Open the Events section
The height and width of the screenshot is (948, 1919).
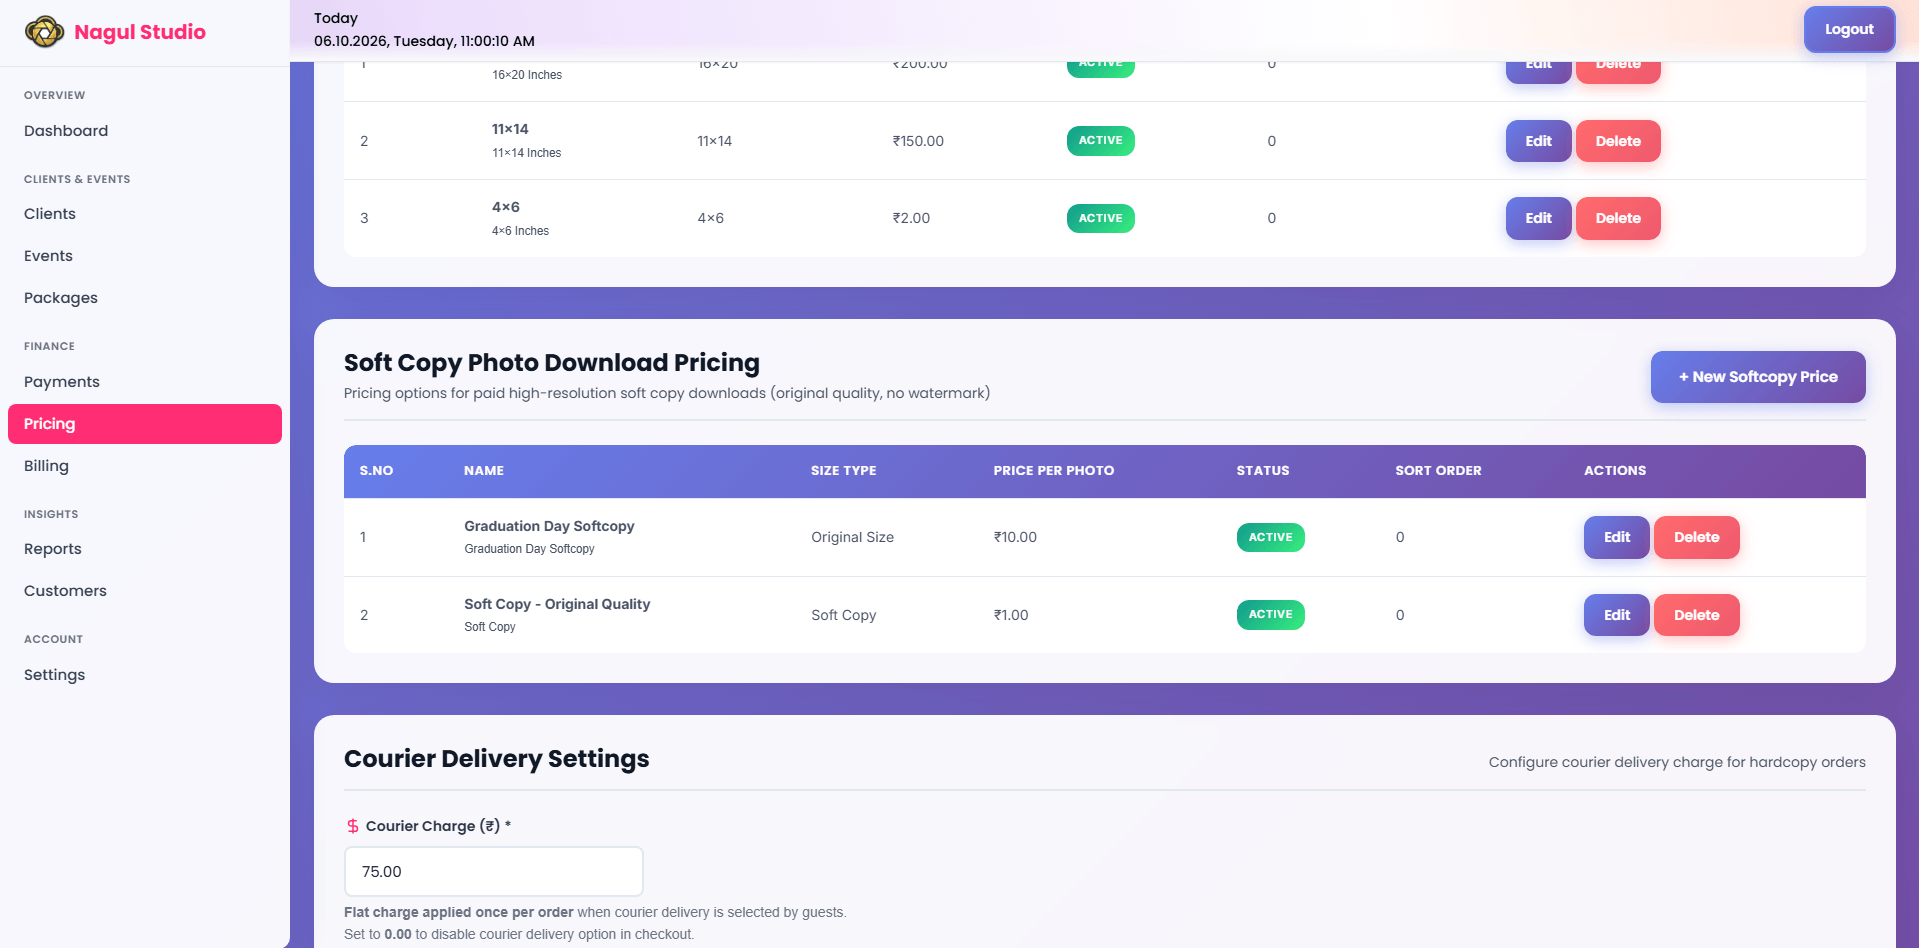point(48,256)
